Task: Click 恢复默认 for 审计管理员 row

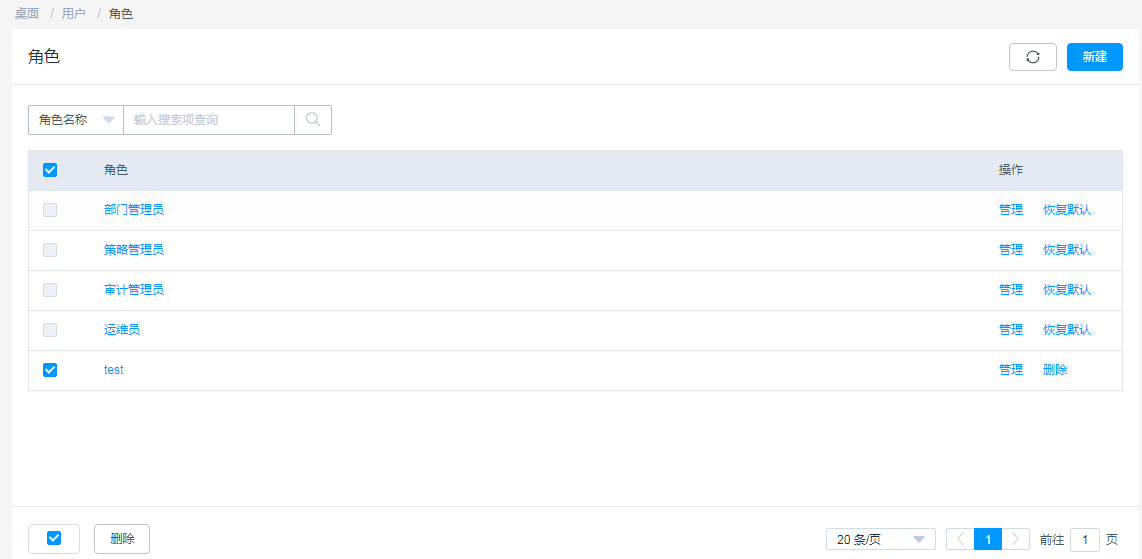Action: [x=1067, y=290]
